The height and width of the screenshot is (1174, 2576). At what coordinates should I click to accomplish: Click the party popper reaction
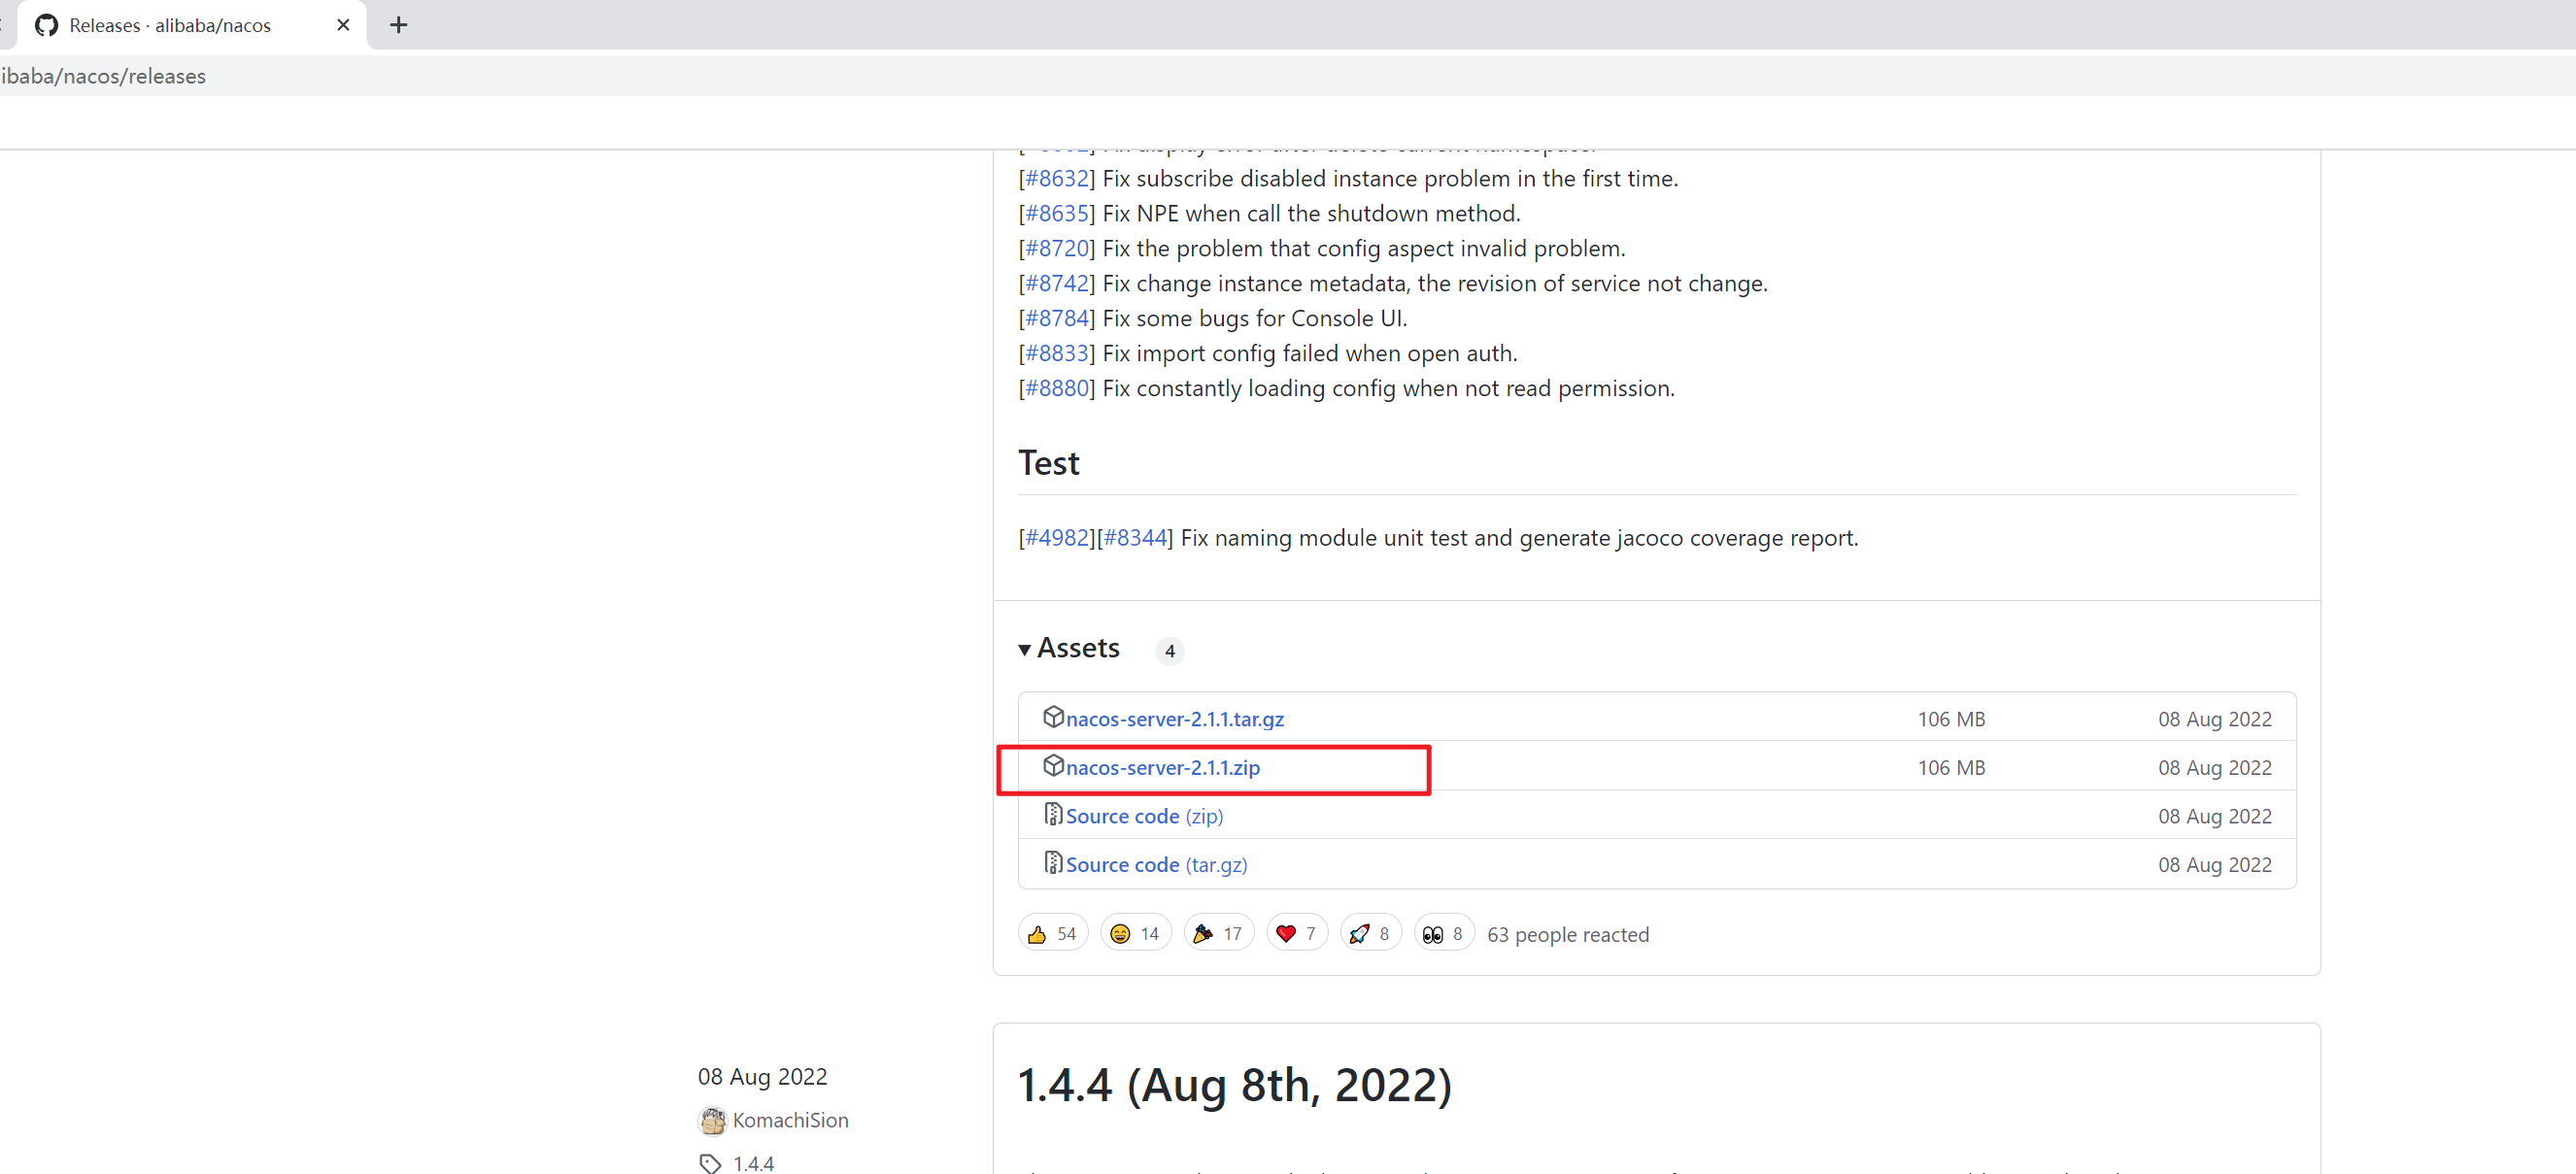click(x=1203, y=934)
